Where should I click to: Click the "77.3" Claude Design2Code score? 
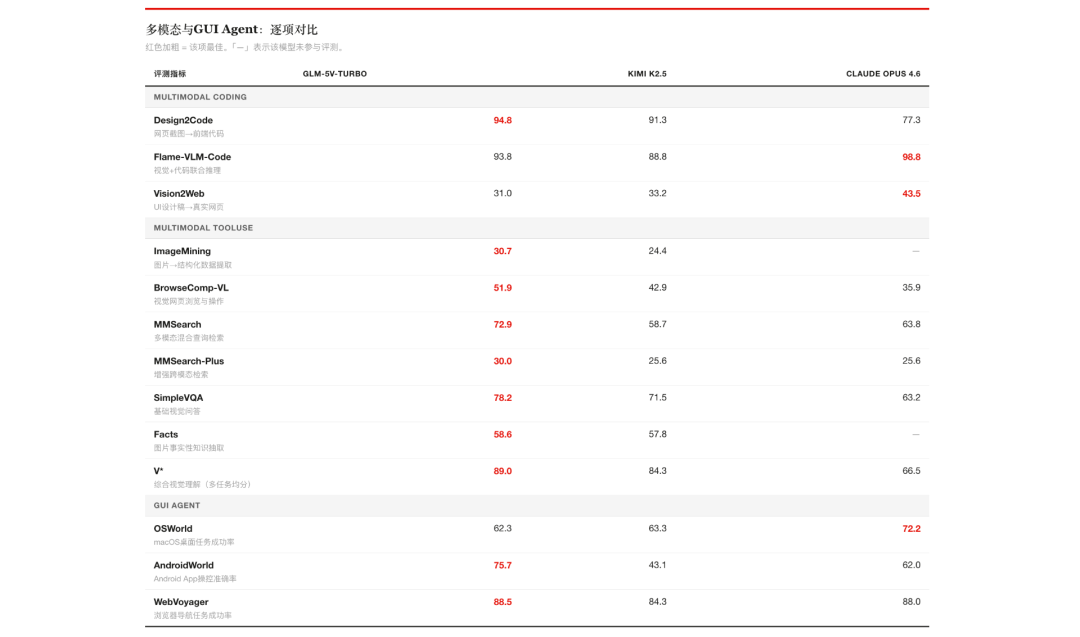click(x=911, y=120)
